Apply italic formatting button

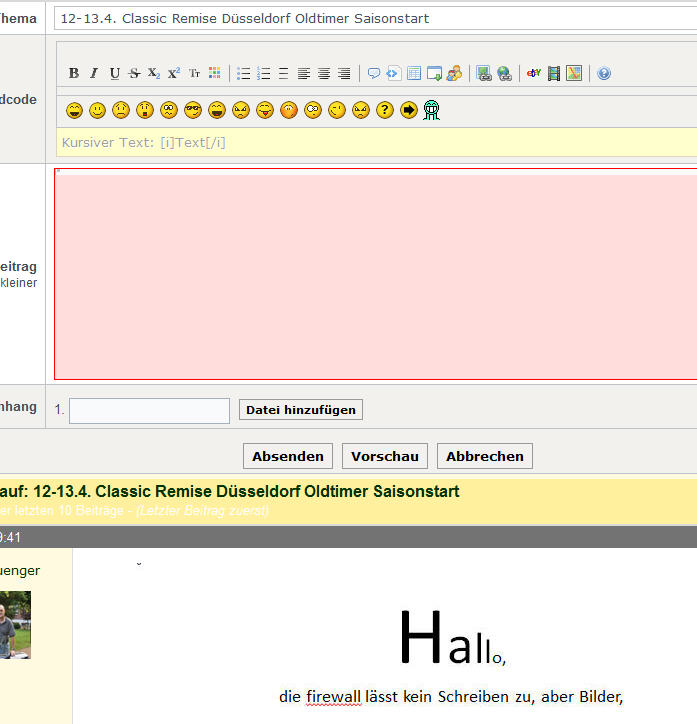coord(94,73)
